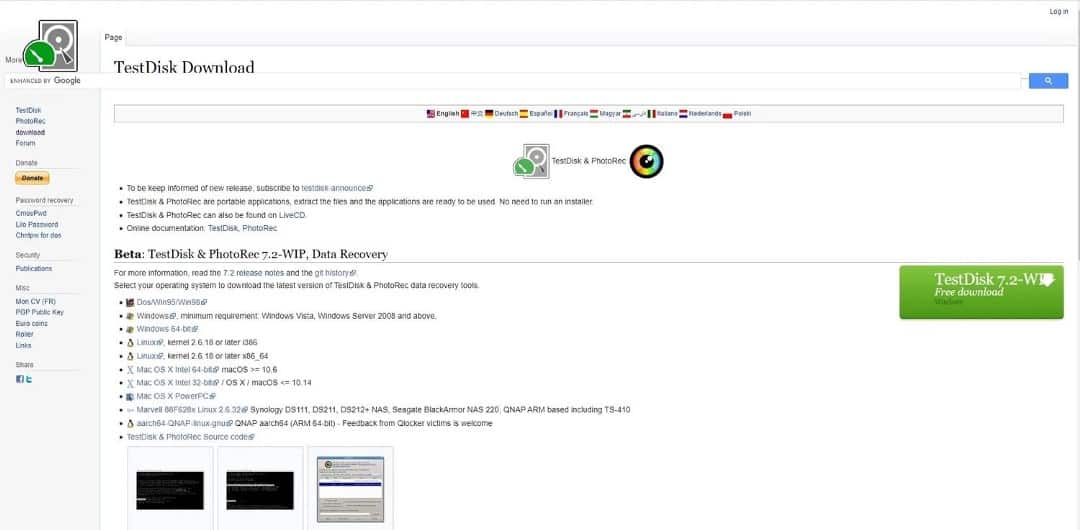Open the Page tab
The width and height of the screenshot is (1080, 530).
114,37
